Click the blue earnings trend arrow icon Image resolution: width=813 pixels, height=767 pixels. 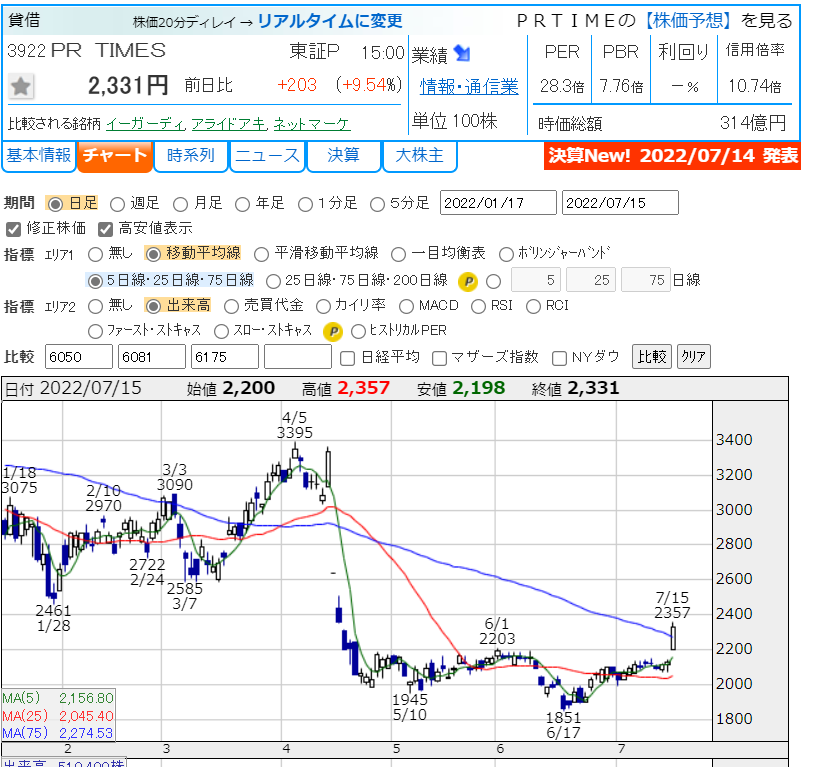click(461, 53)
